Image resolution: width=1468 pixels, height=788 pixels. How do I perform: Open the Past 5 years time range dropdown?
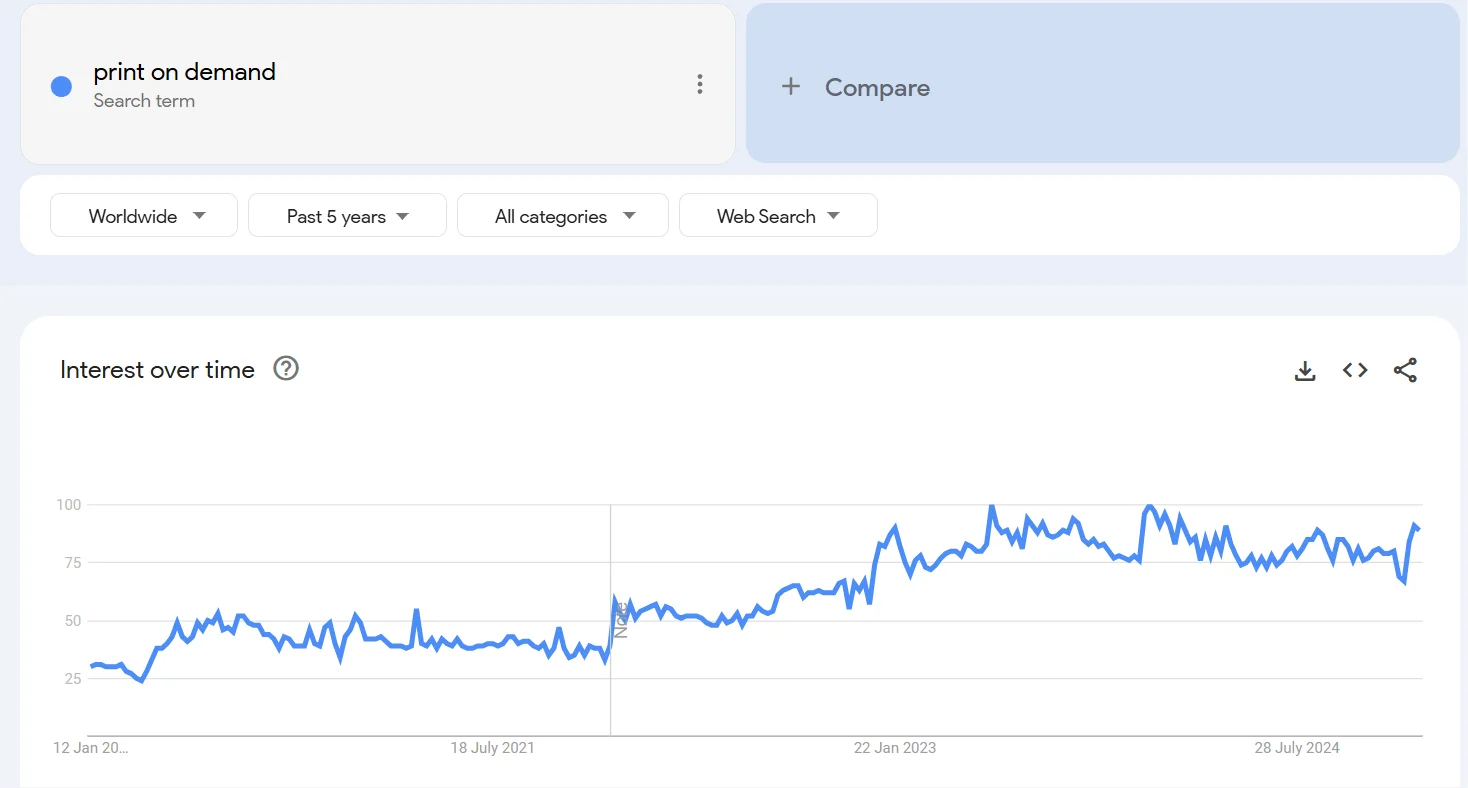(x=347, y=216)
